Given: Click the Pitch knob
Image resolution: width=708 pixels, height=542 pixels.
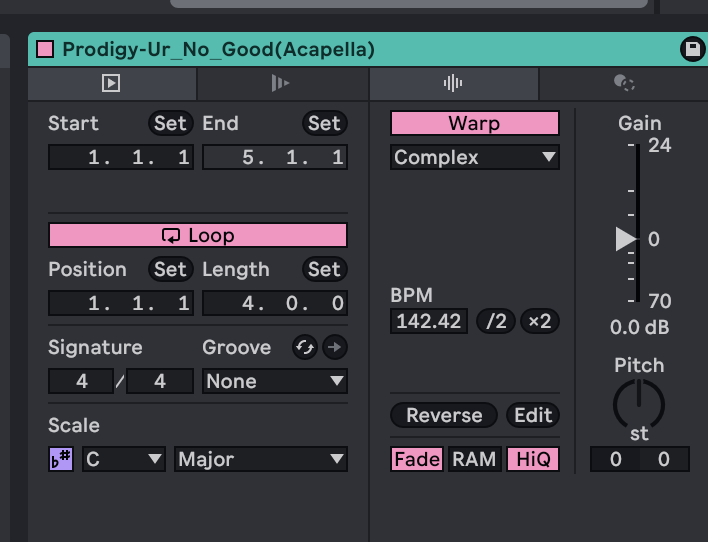Looking at the screenshot, I should (639, 403).
